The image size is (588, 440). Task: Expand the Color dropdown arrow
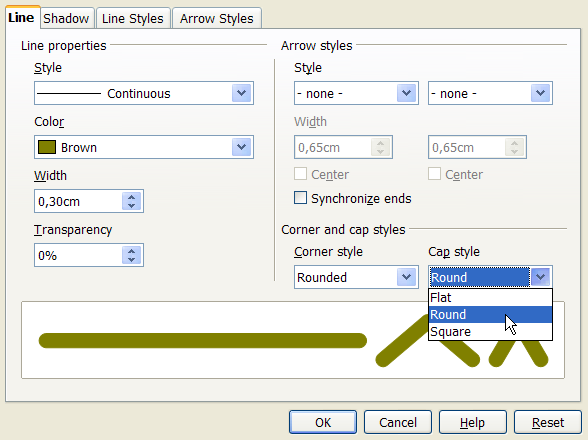[242, 147]
